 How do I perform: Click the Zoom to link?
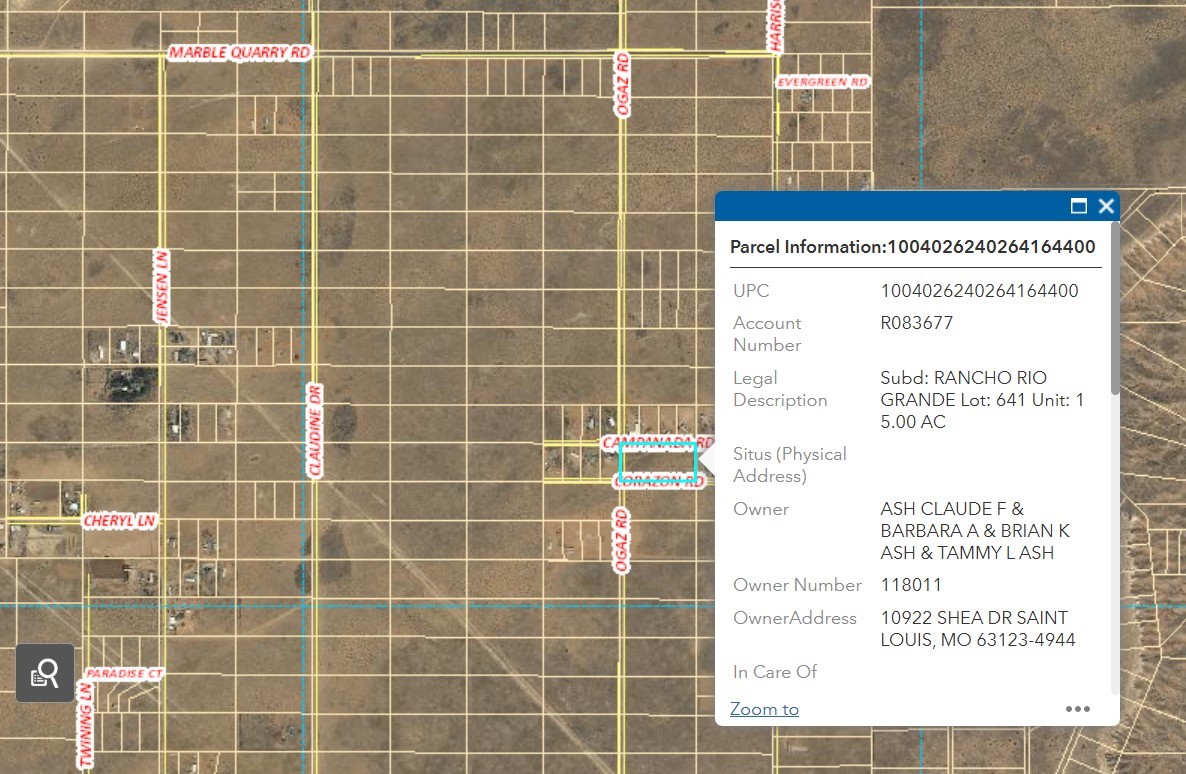click(x=764, y=709)
